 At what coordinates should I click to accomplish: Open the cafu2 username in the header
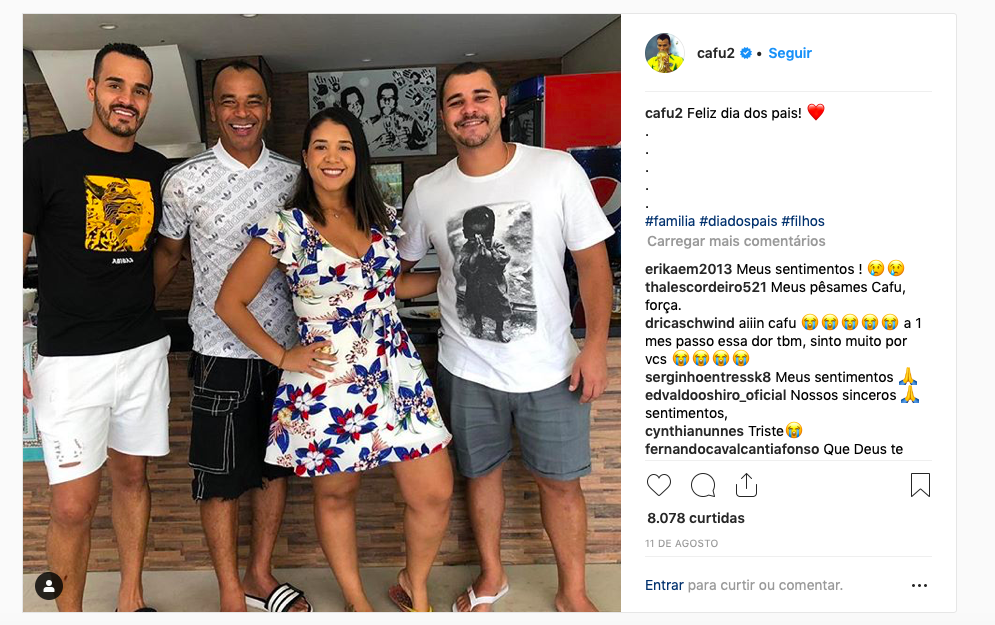pyautogui.click(x=716, y=53)
